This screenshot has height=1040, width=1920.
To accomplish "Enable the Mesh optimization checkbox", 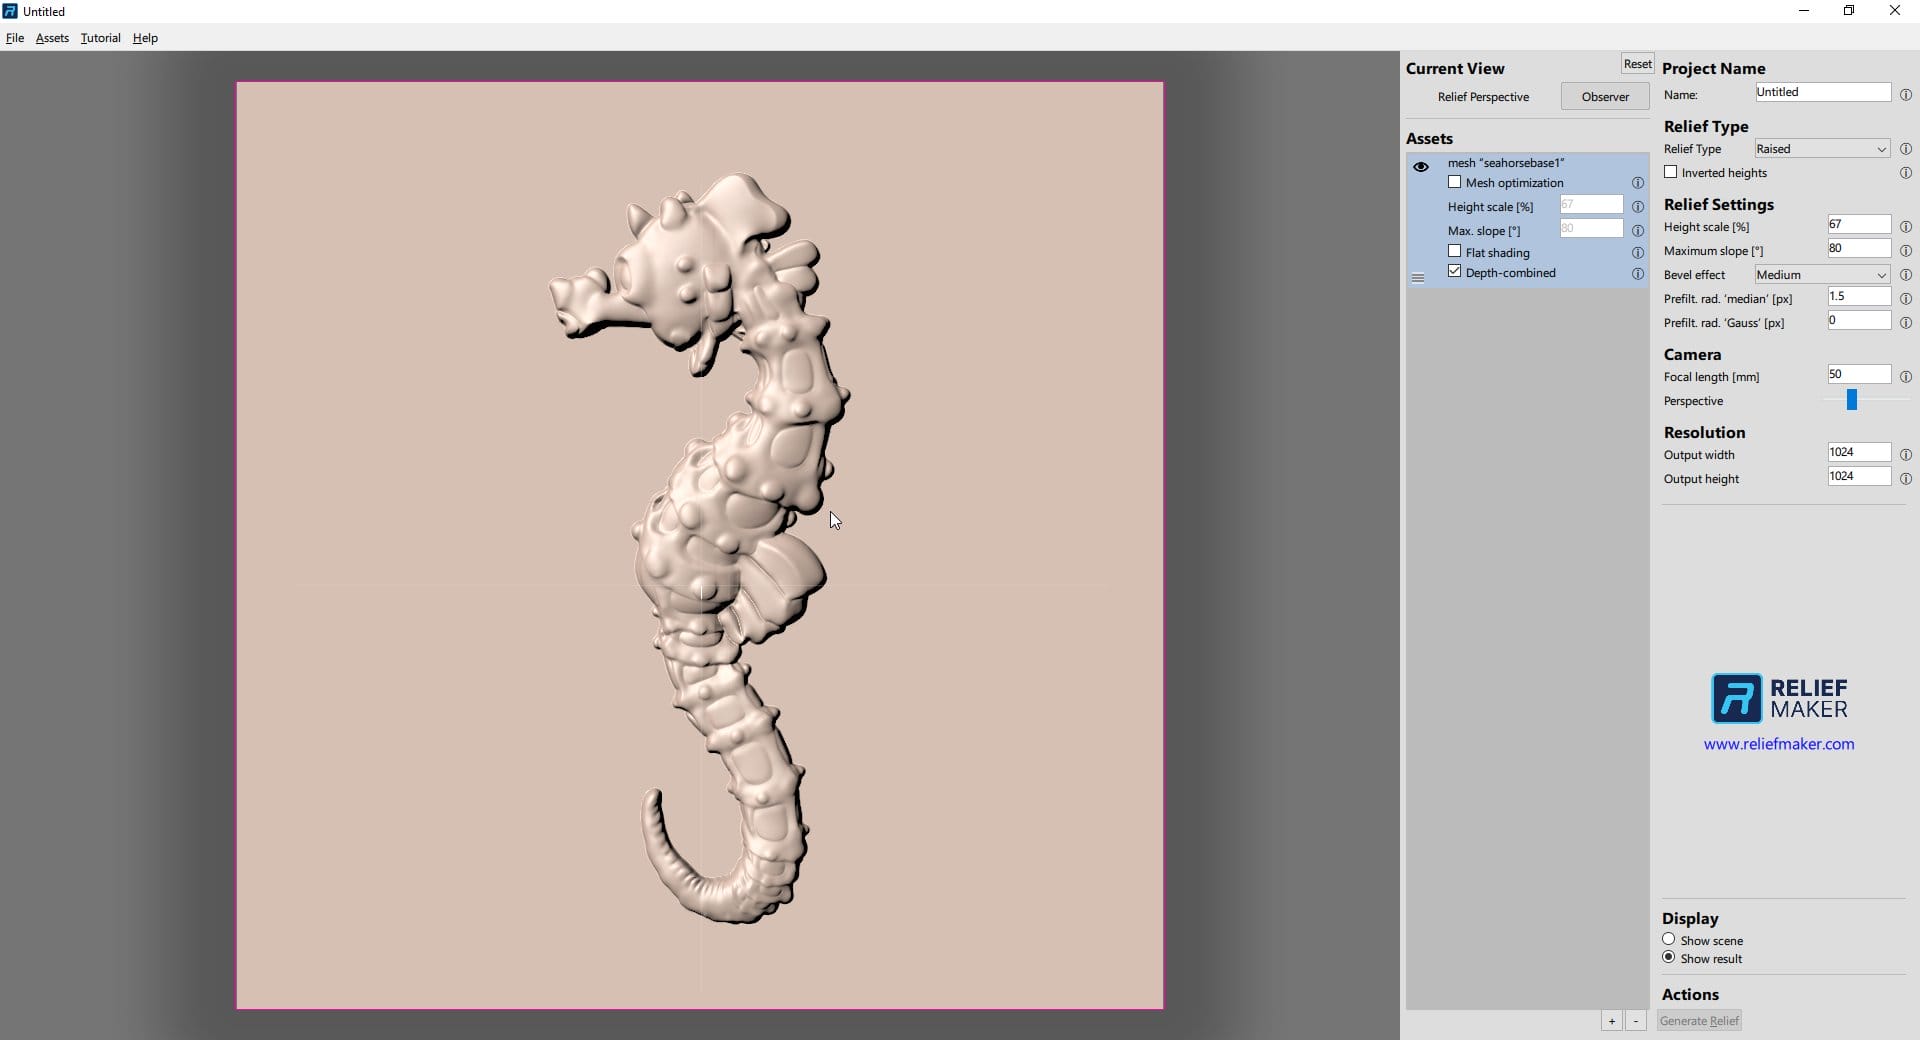I will coord(1454,182).
